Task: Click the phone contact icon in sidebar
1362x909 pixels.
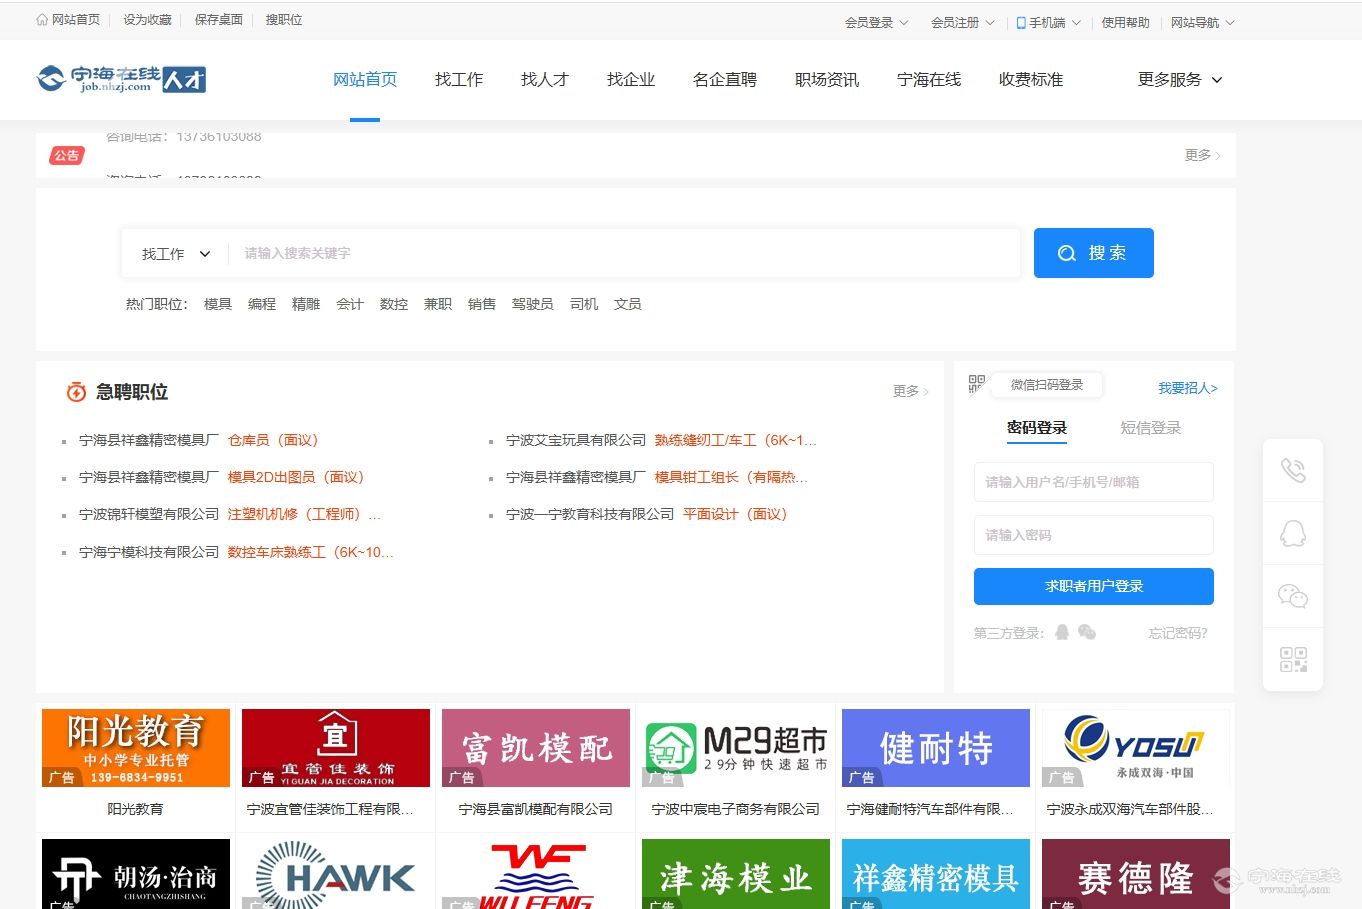Action: [1293, 470]
